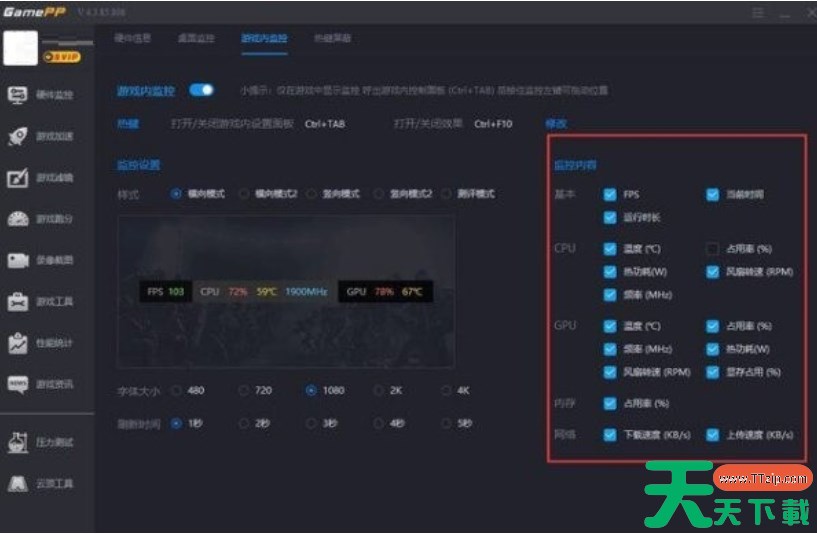Set font size to 4K
This screenshot has height=534, width=817.
tap(446, 390)
